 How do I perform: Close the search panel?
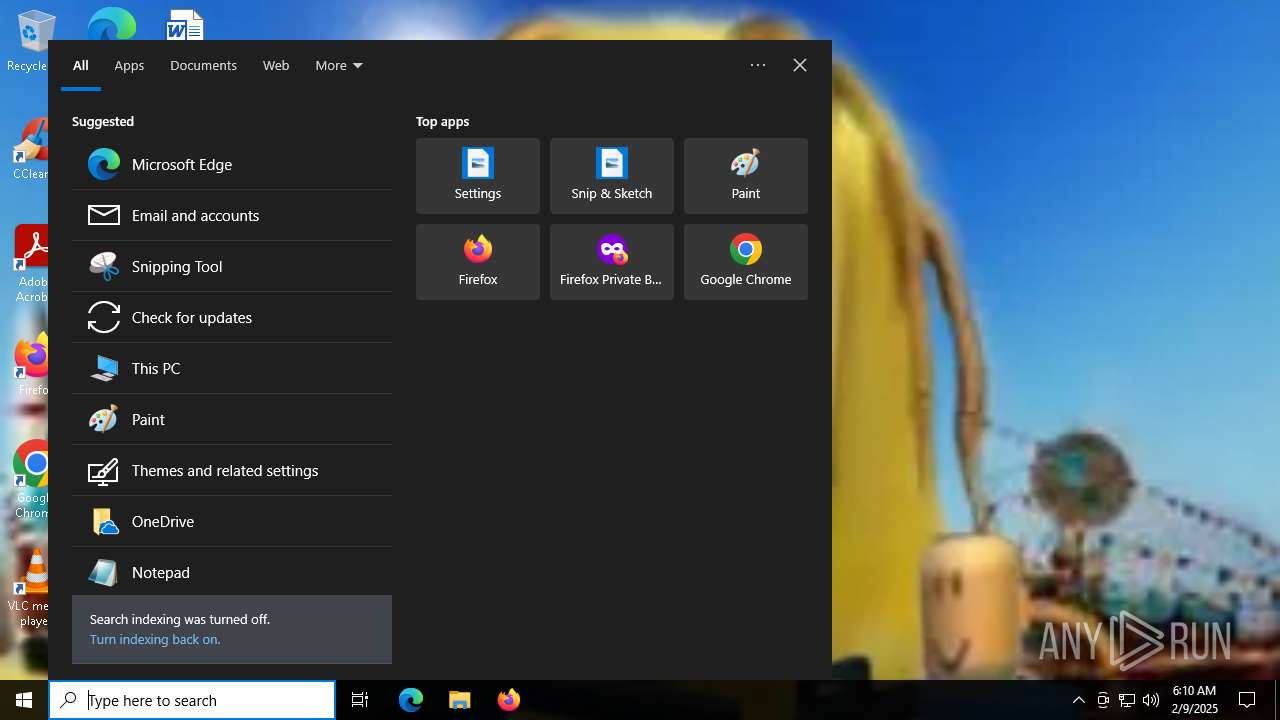[800, 65]
